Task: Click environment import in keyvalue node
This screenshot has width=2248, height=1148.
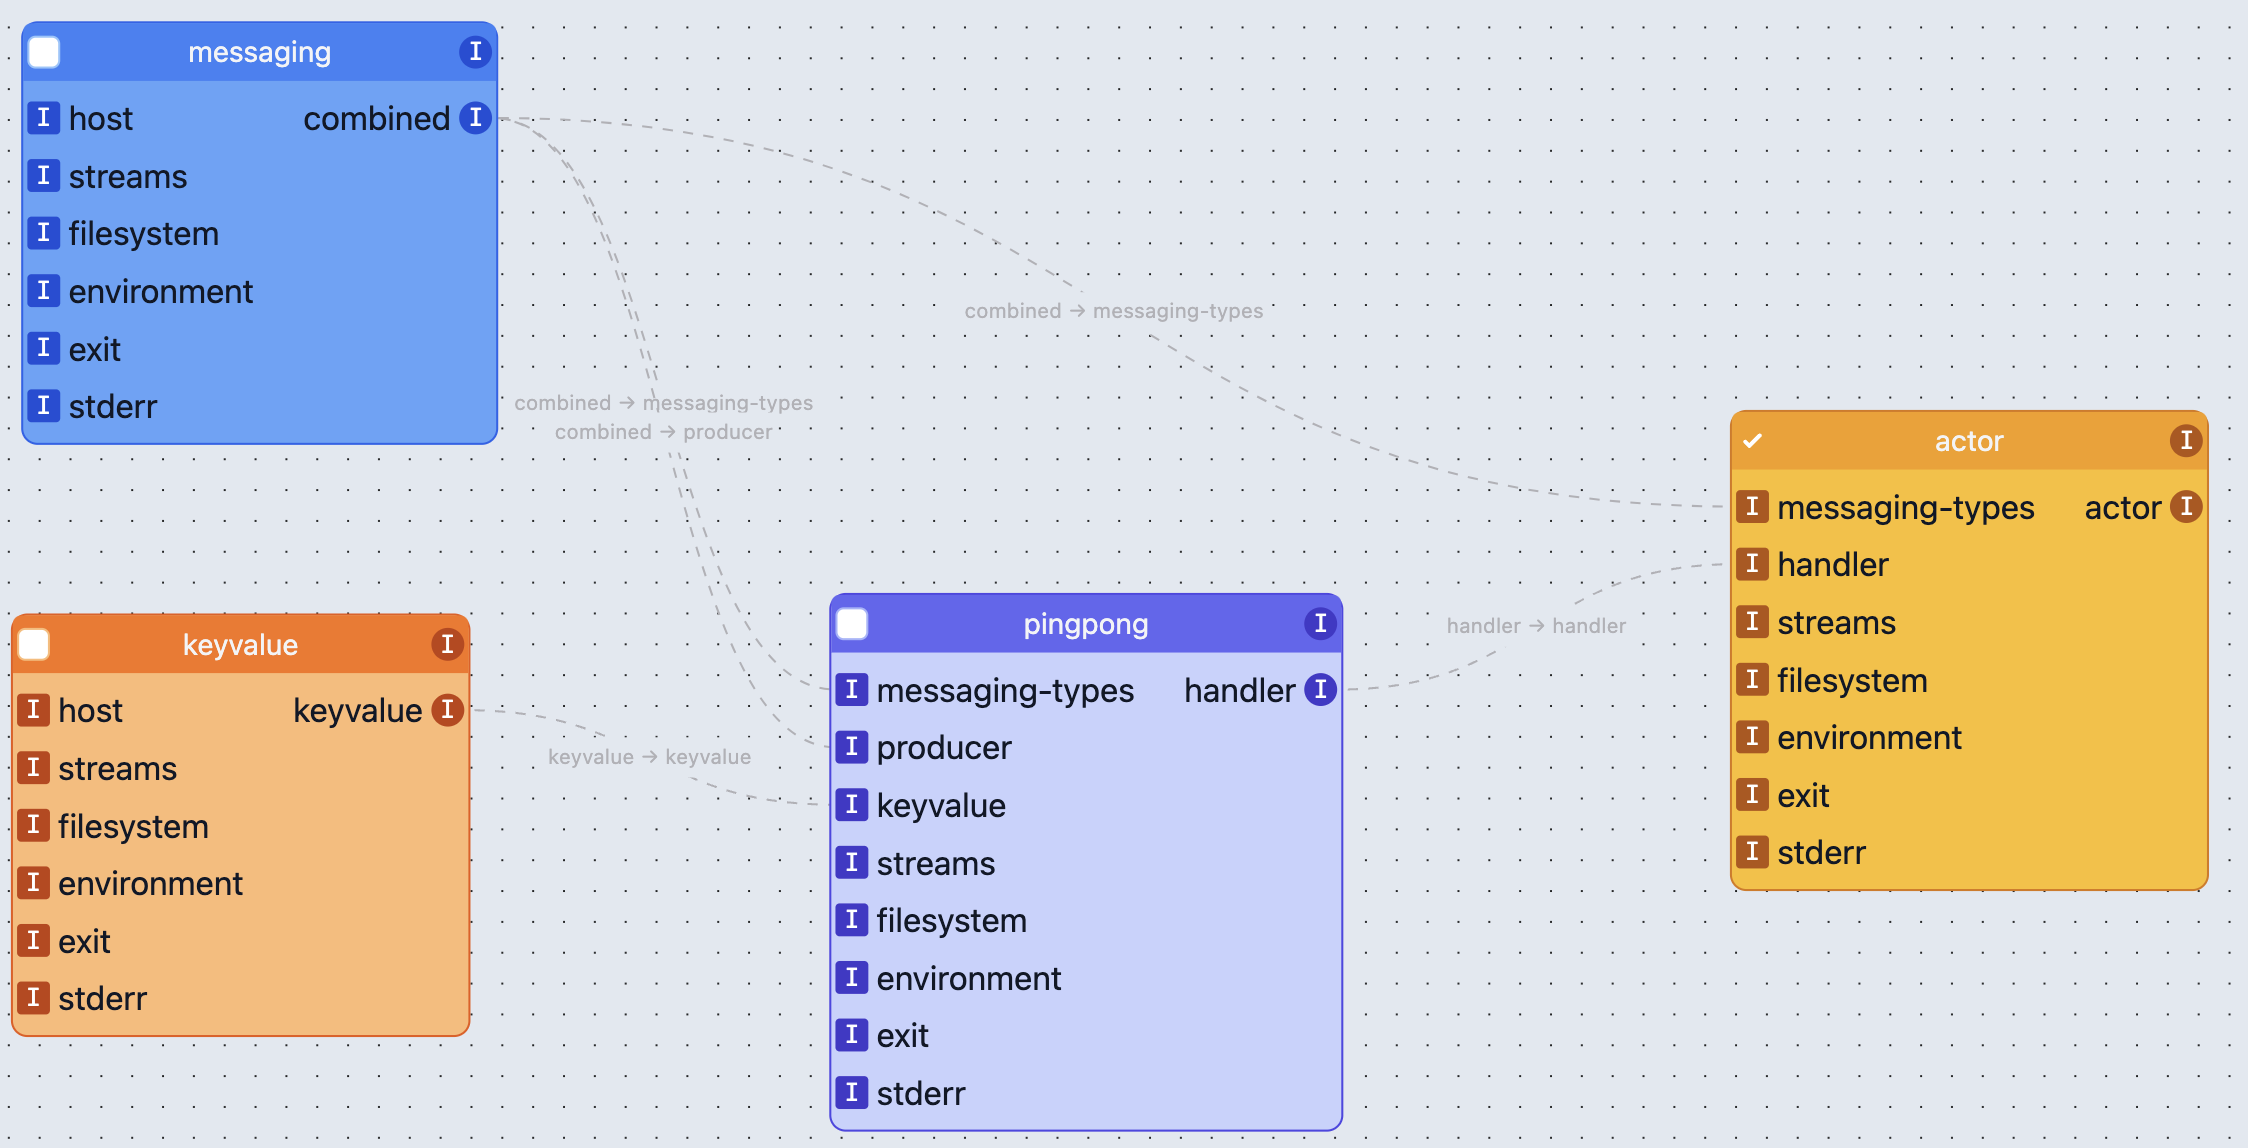Action: coord(33,883)
